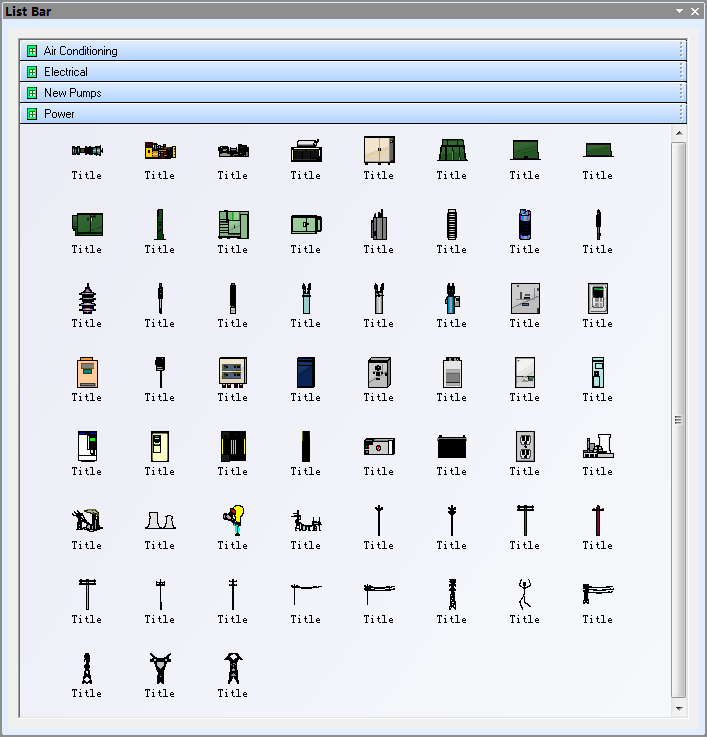
Task: Choose the blue cylindrical capacitor icon
Action: [524, 224]
